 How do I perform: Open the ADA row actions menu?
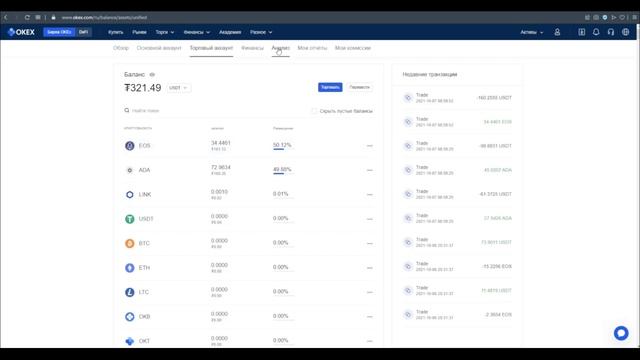click(x=369, y=170)
